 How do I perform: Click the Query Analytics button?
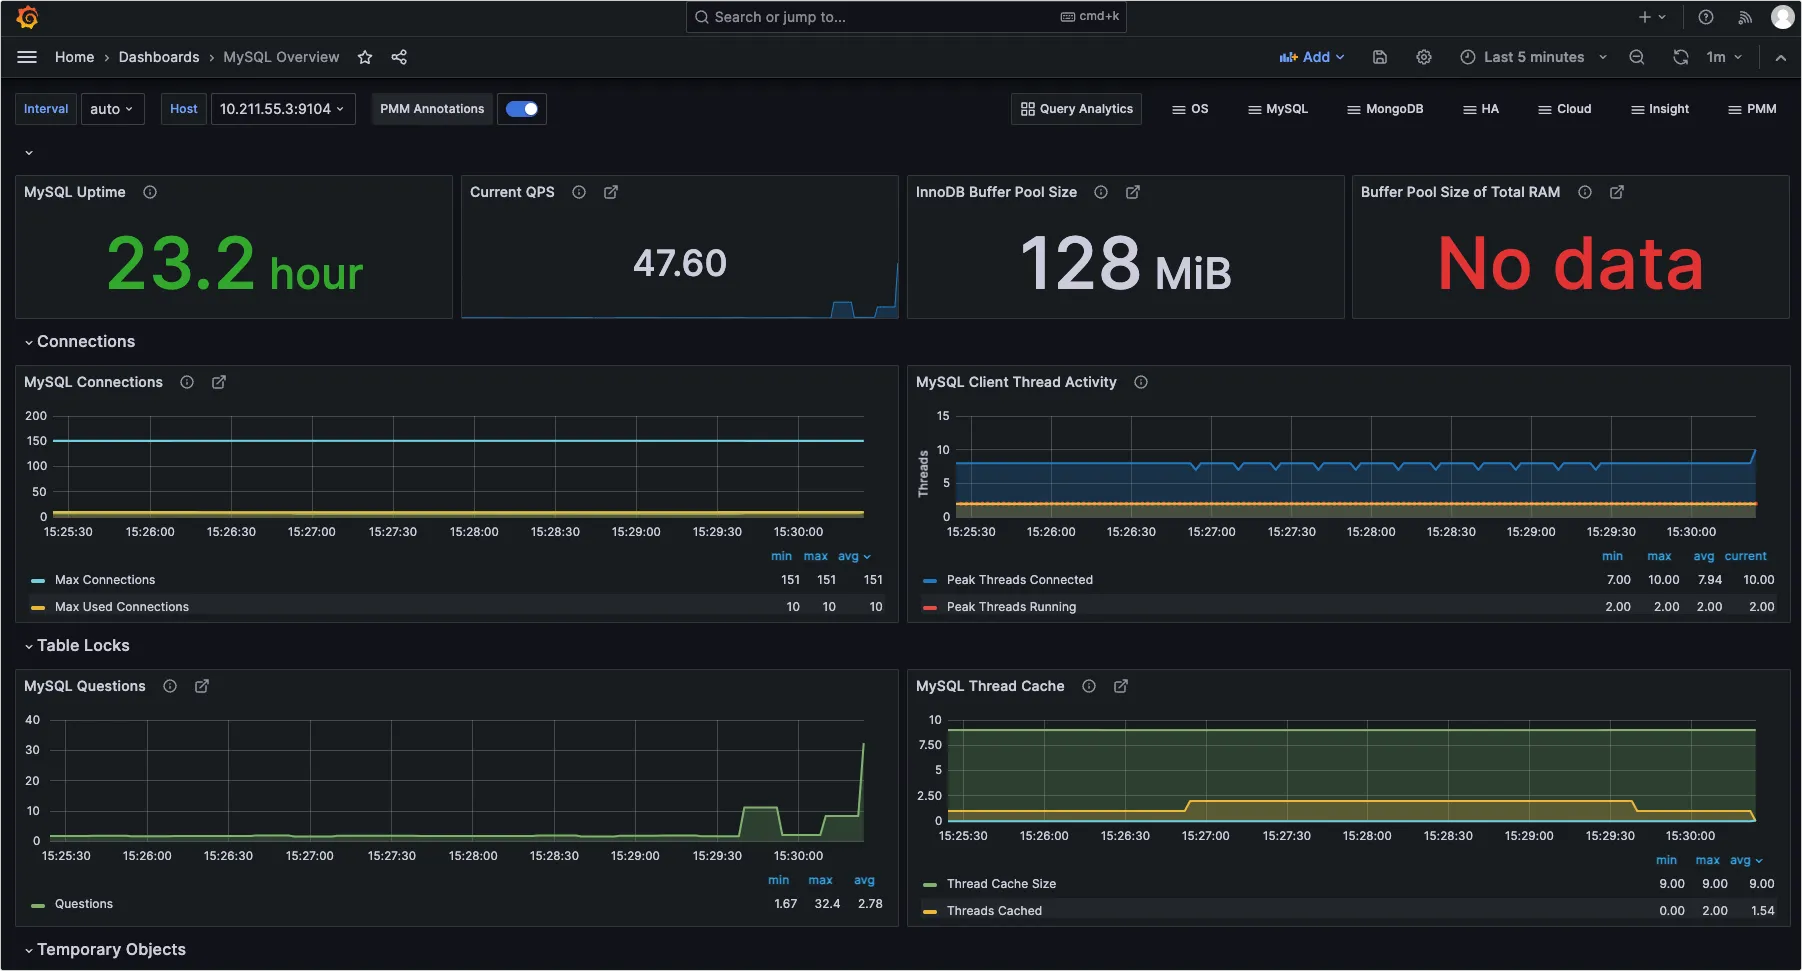[1077, 109]
